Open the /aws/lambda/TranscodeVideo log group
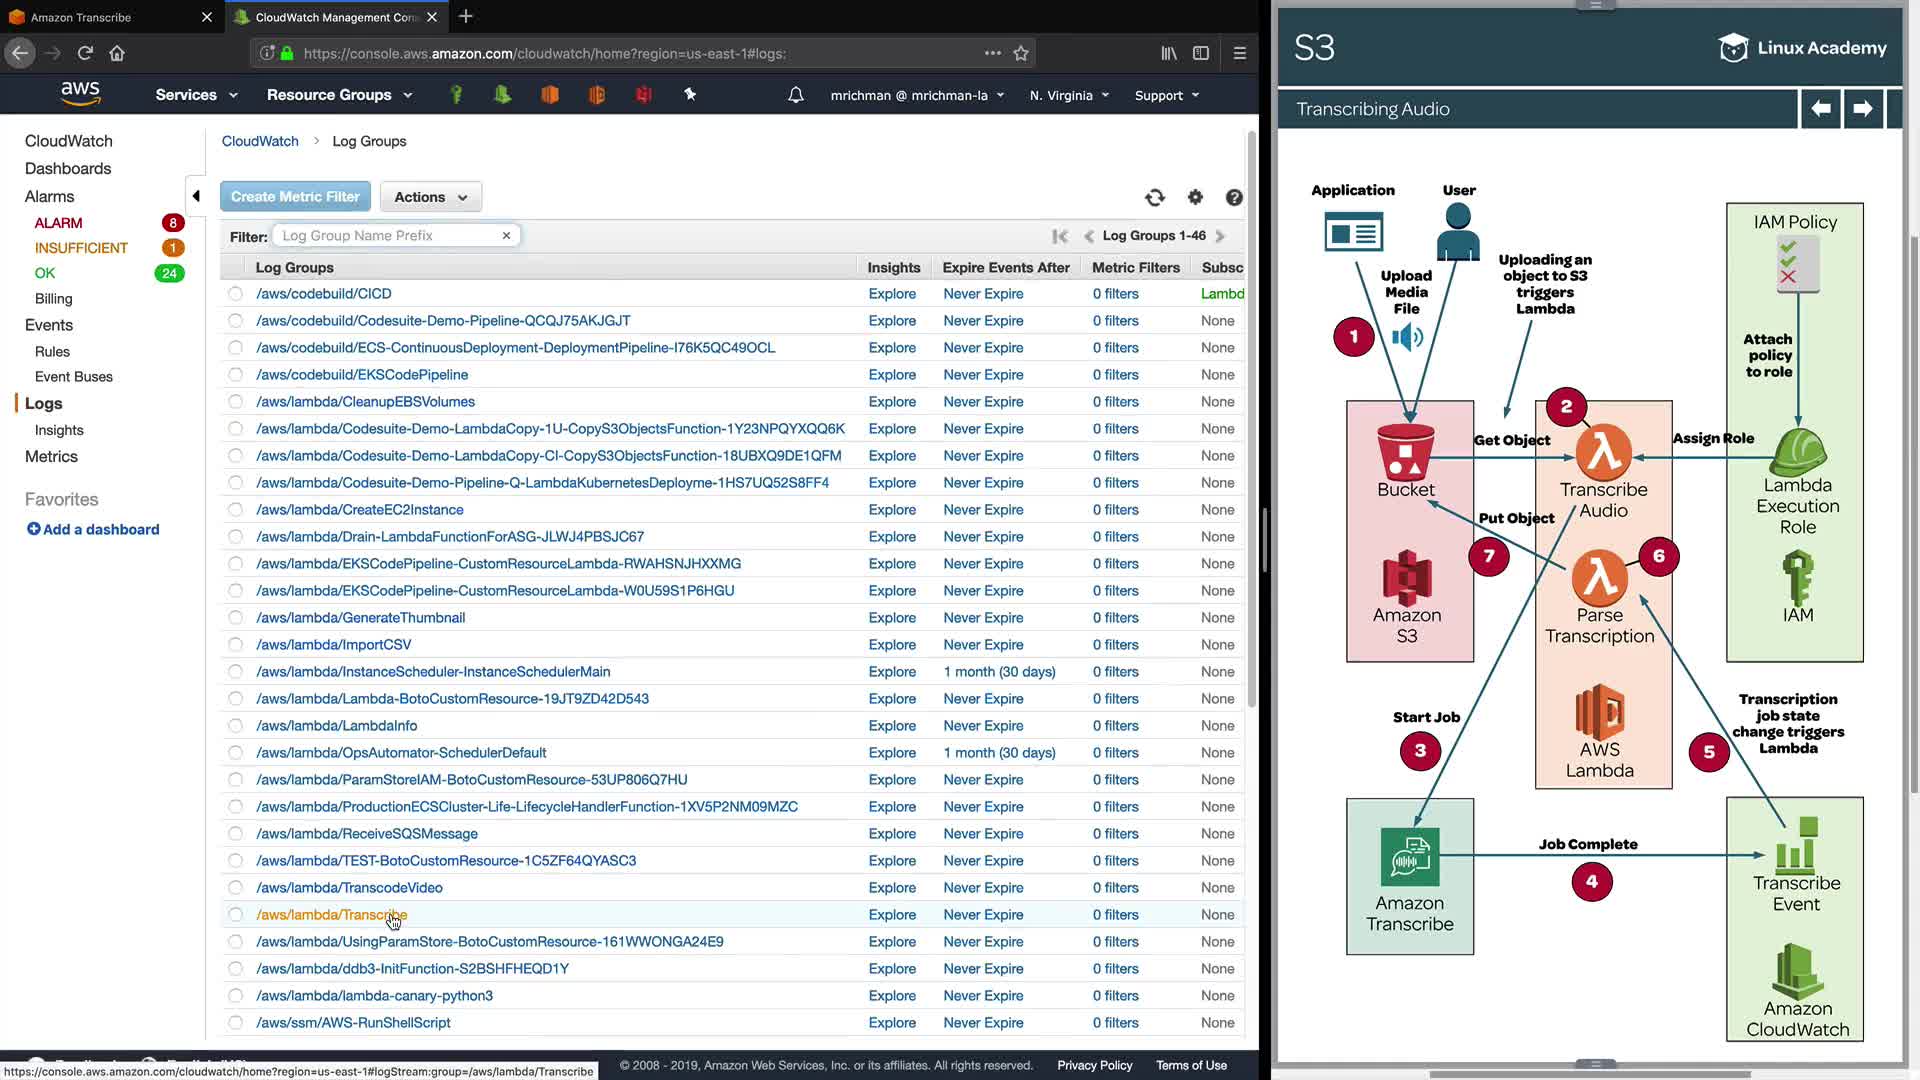This screenshot has width=1920, height=1080. click(x=349, y=888)
